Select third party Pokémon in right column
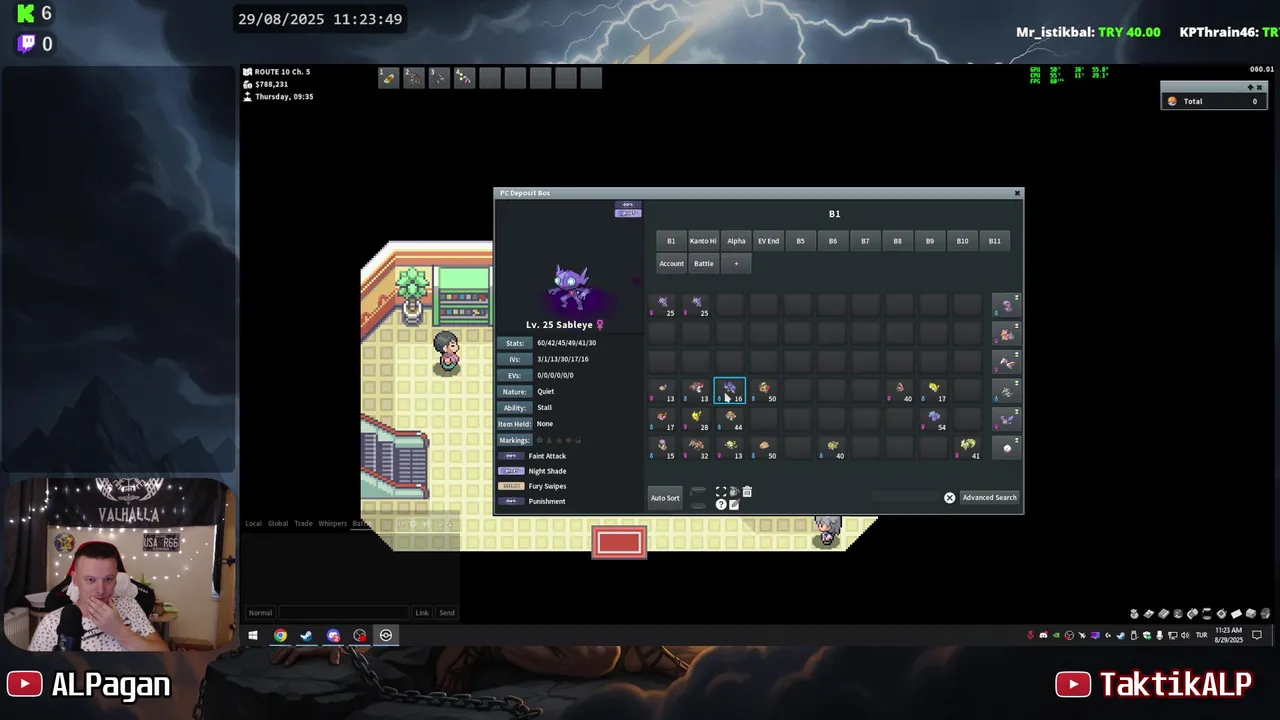Image resolution: width=1280 pixels, height=720 pixels. [x=1006, y=362]
